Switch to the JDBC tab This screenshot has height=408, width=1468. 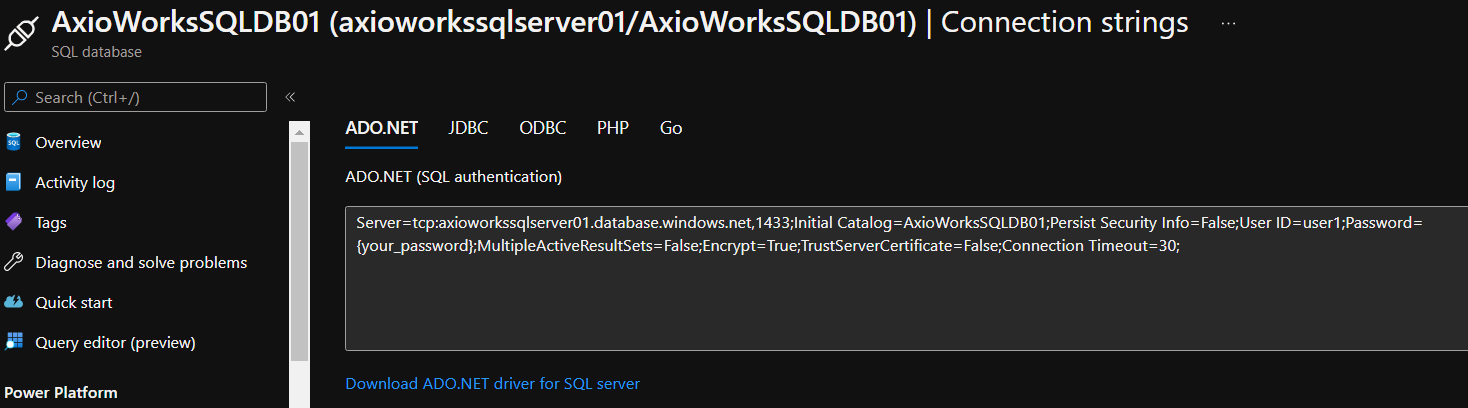pos(468,128)
